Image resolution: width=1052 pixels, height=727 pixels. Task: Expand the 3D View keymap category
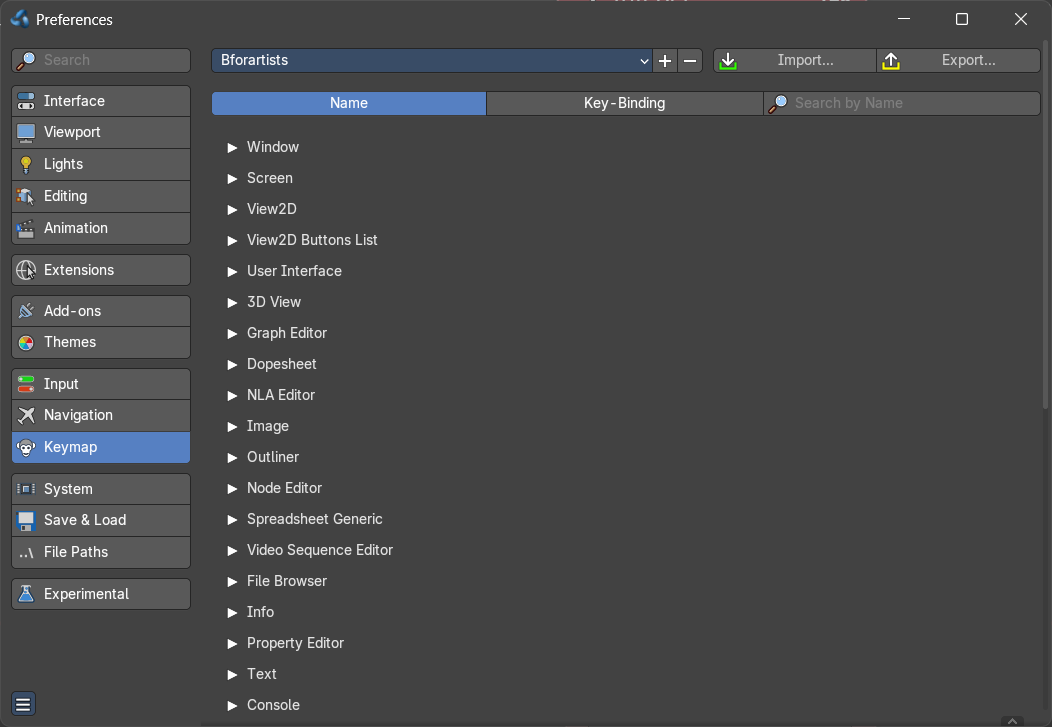pos(232,302)
